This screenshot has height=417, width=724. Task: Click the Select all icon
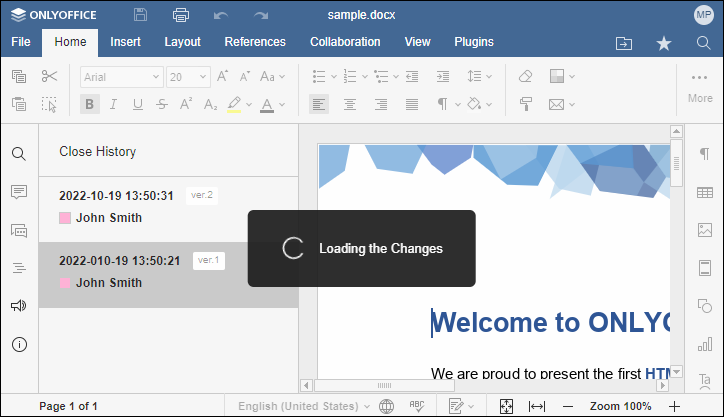coord(49,104)
